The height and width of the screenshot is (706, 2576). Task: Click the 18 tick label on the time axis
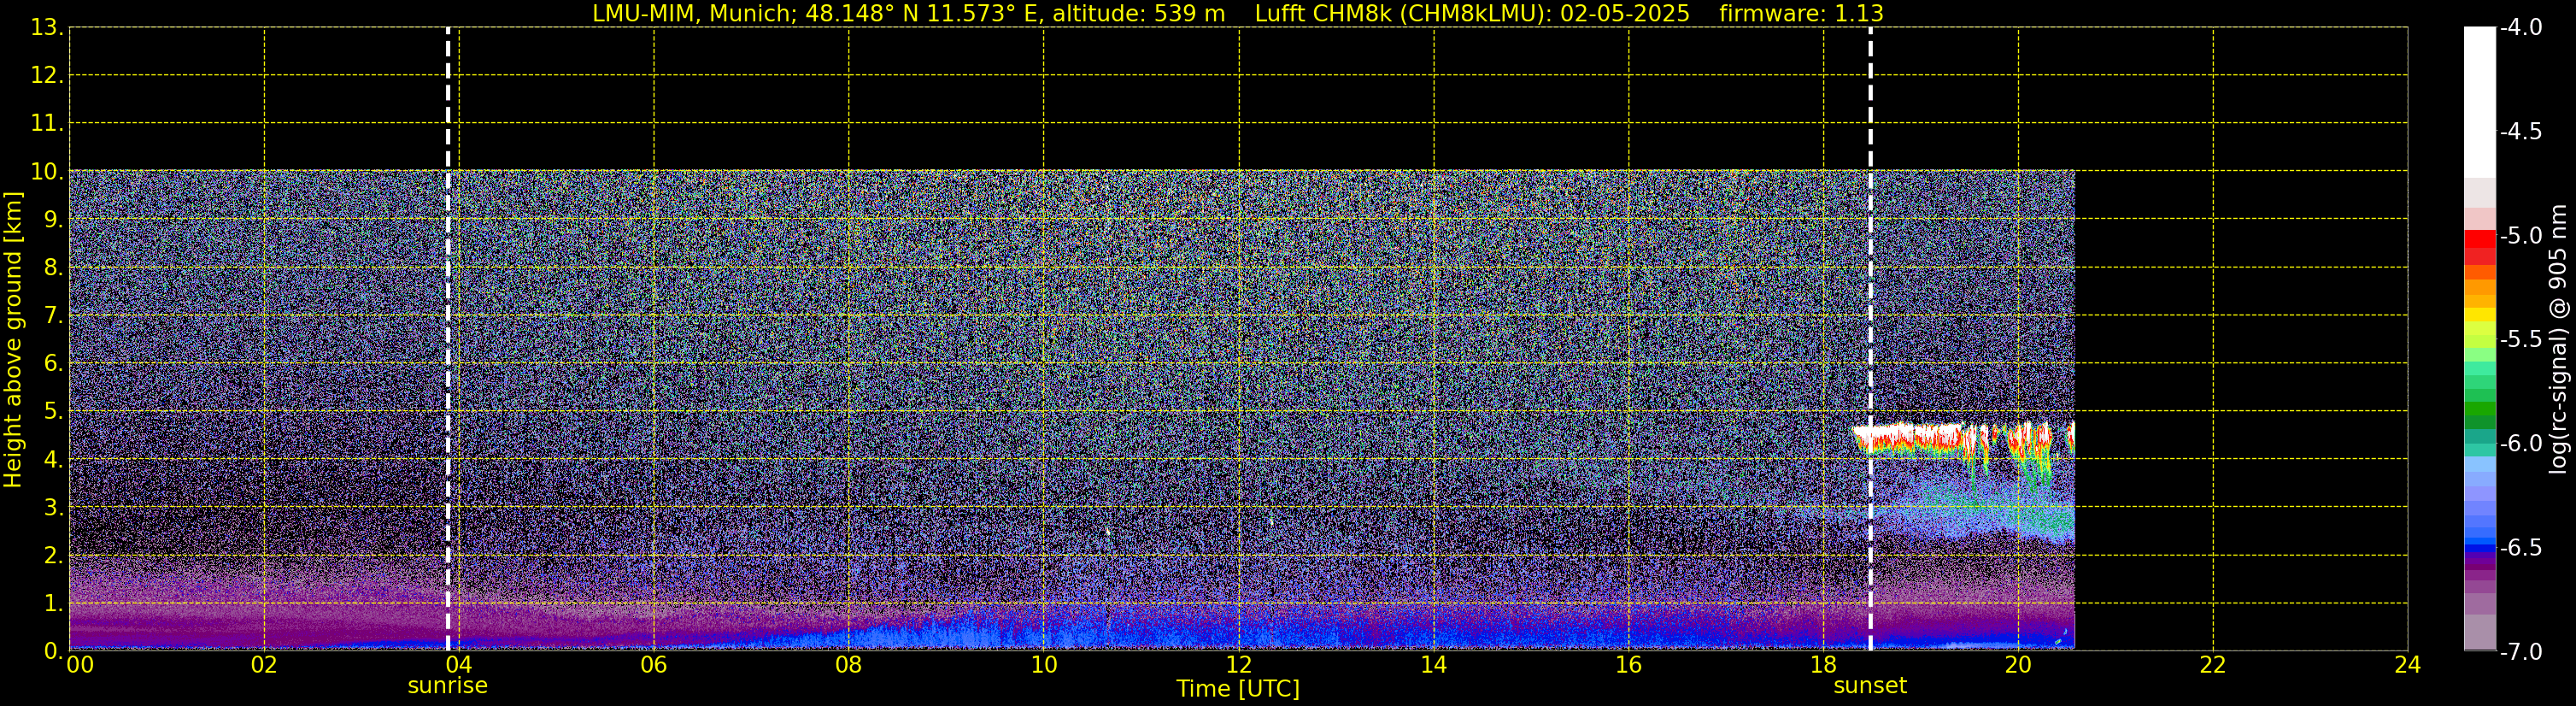(1824, 664)
